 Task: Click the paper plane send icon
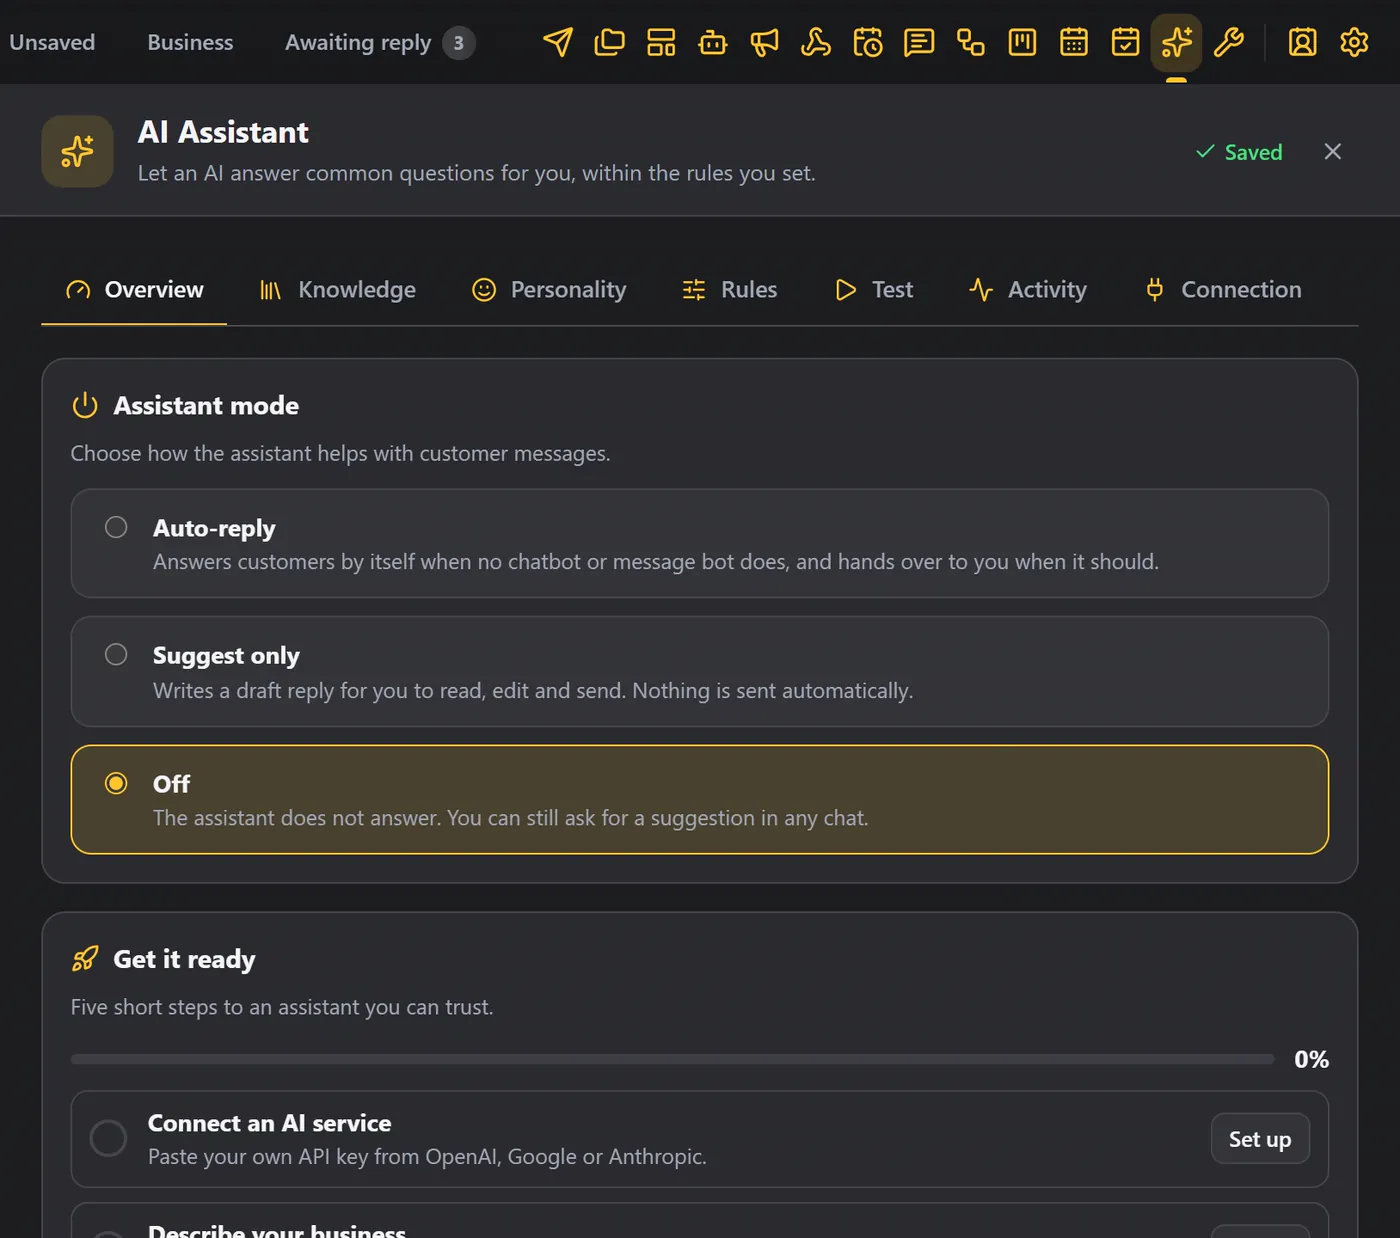[x=558, y=42]
